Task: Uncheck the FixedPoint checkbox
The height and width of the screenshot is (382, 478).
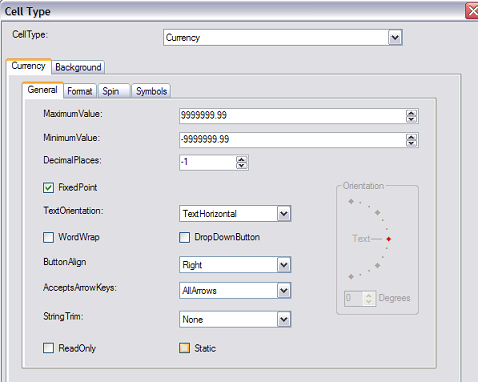Action: (48, 188)
